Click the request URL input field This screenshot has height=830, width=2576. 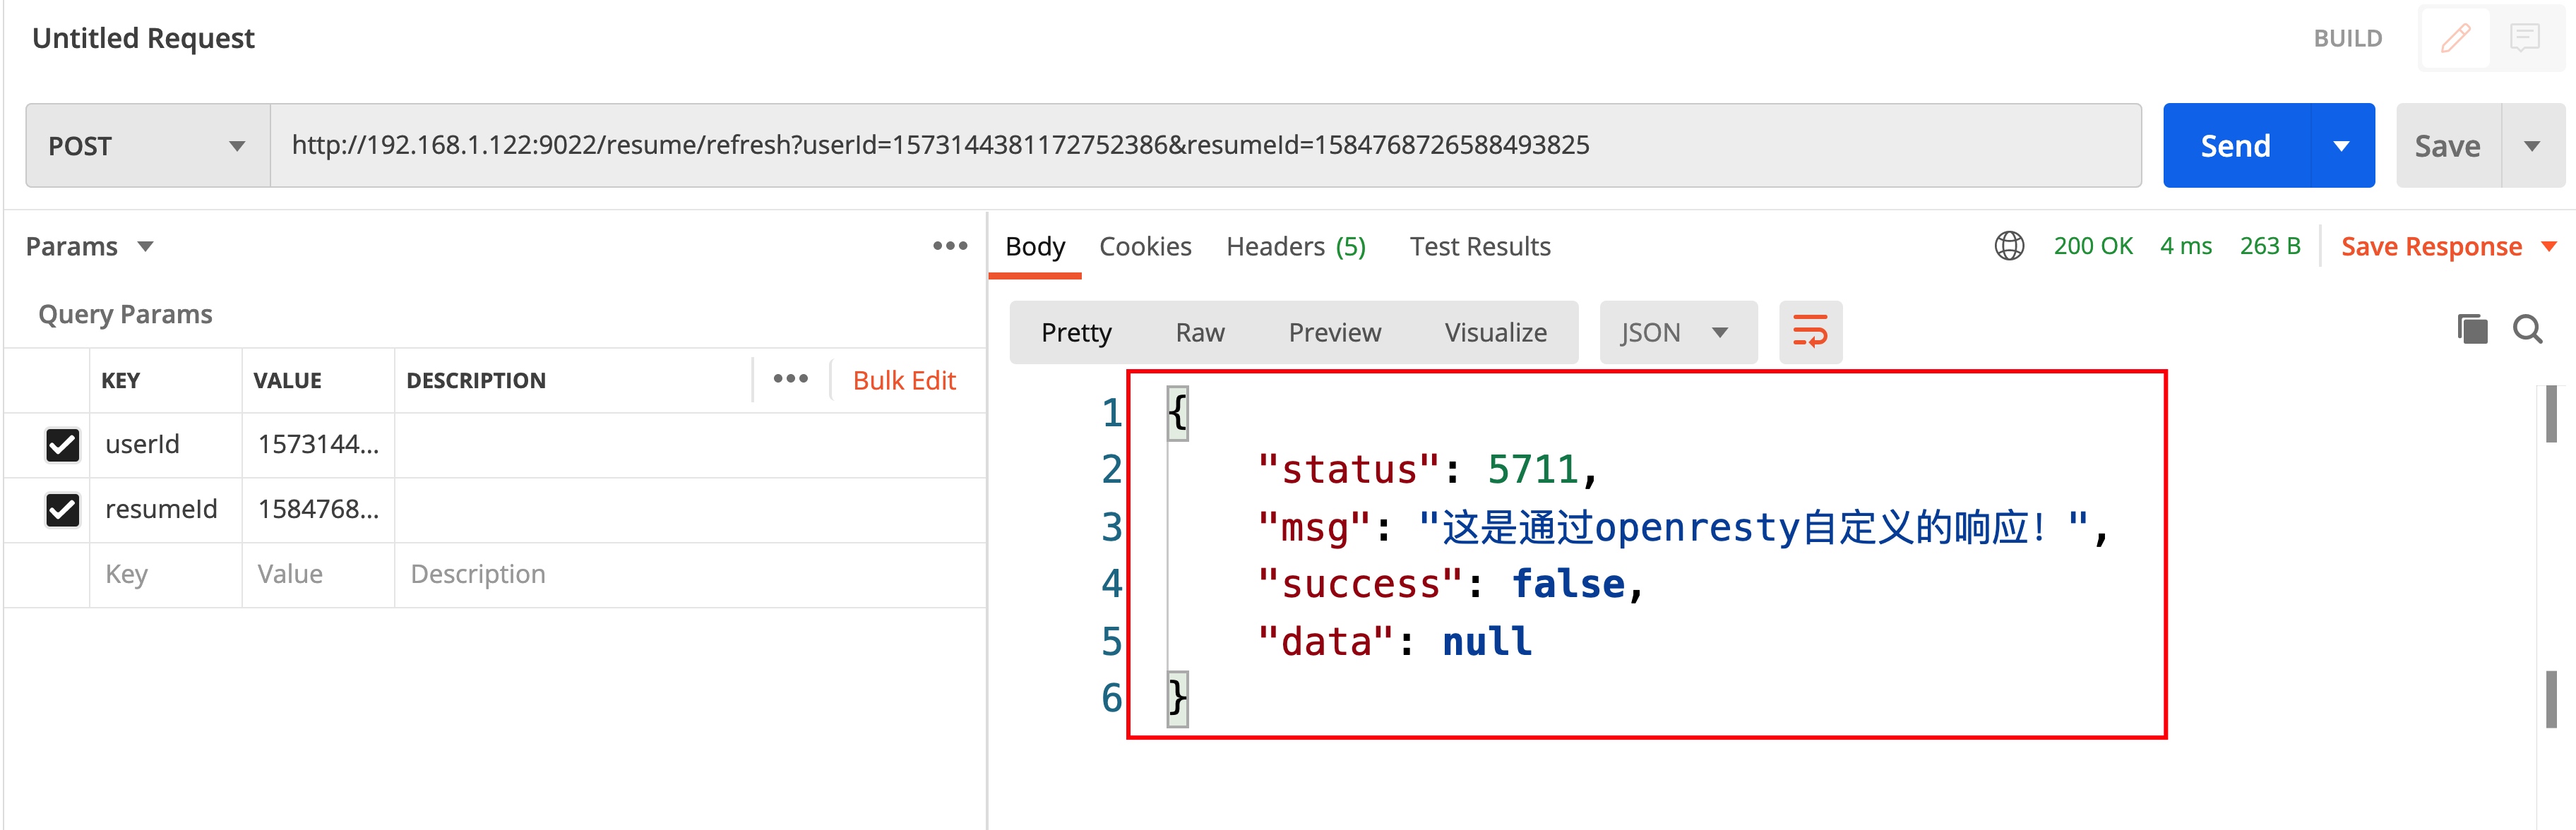click(1200, 146)
